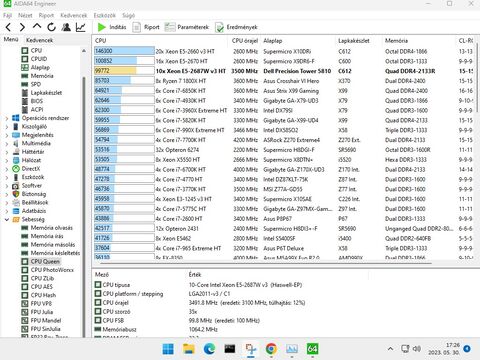This screenshot has width=480, height=360.
Task: Open the Súgó menu
Action: coord(128,15)
